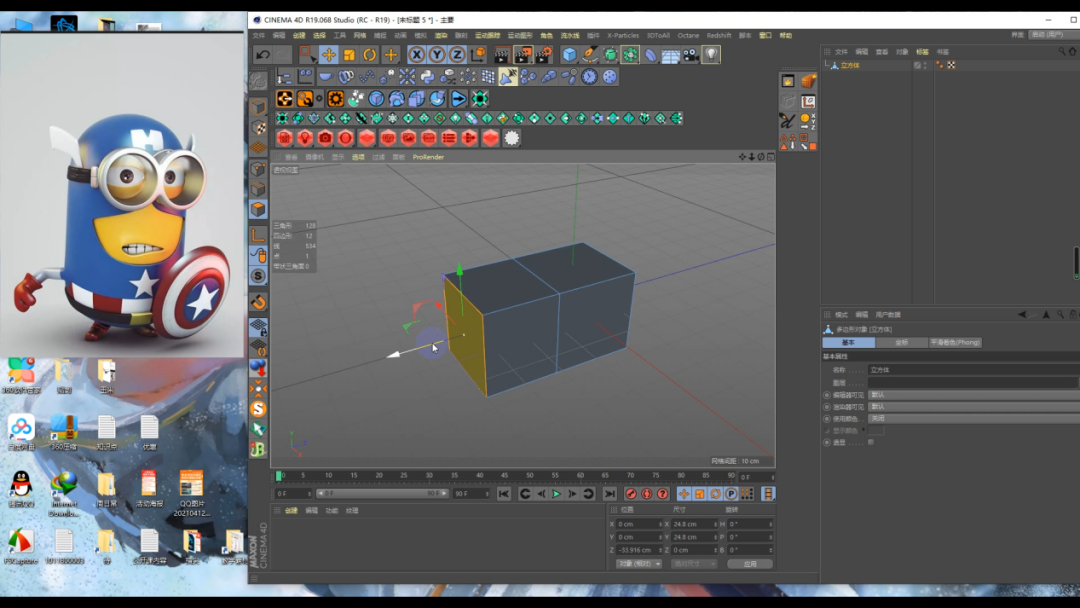This screenshot has height=608, width=1080.
Task: Open the ProRender viewport menu
Action: 428,157
